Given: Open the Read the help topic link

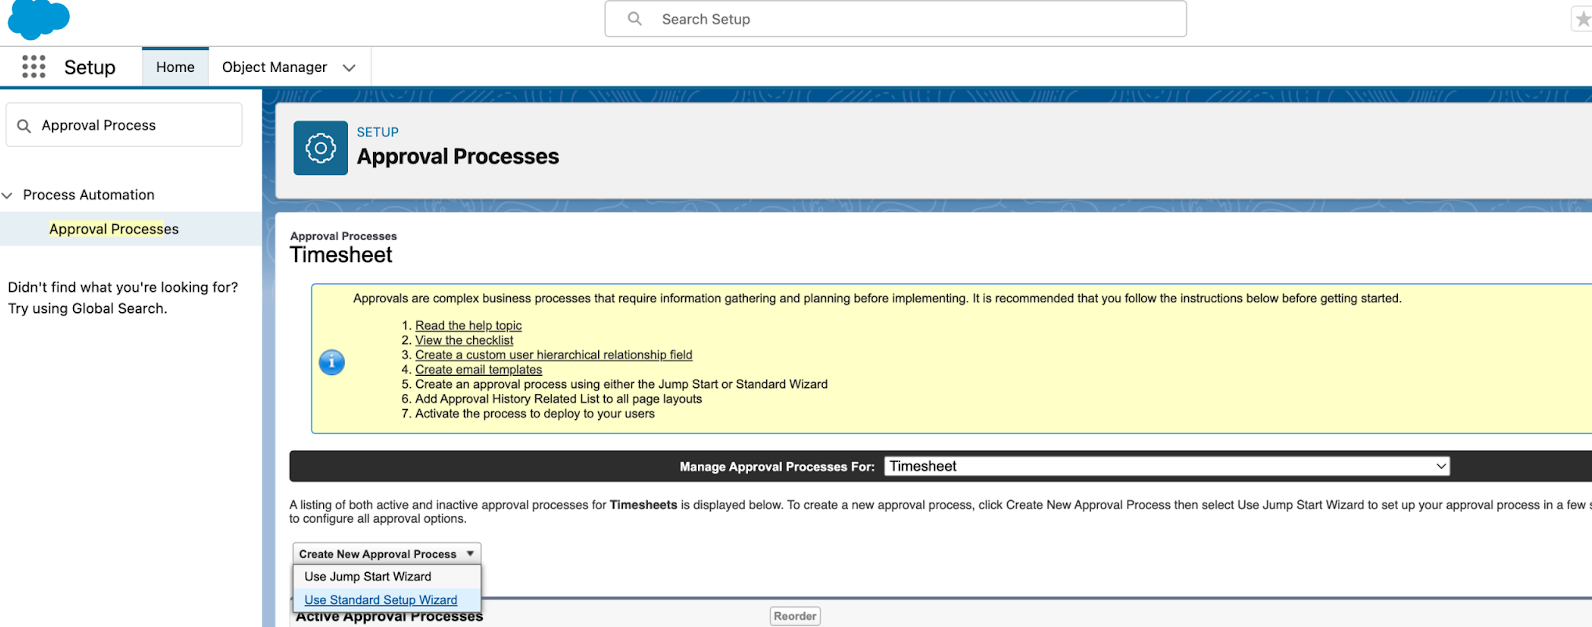Looking at the screenshot, I should 468,326.
